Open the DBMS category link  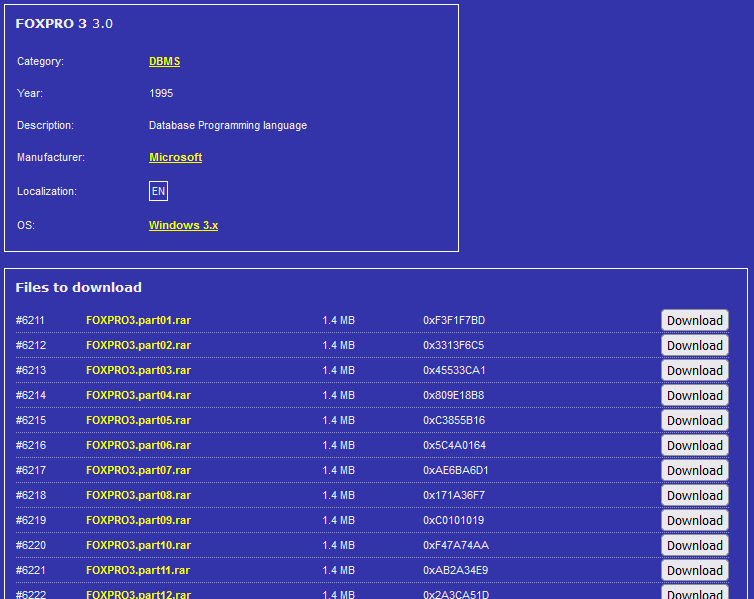pyautogui.click(x=164, y=62)
